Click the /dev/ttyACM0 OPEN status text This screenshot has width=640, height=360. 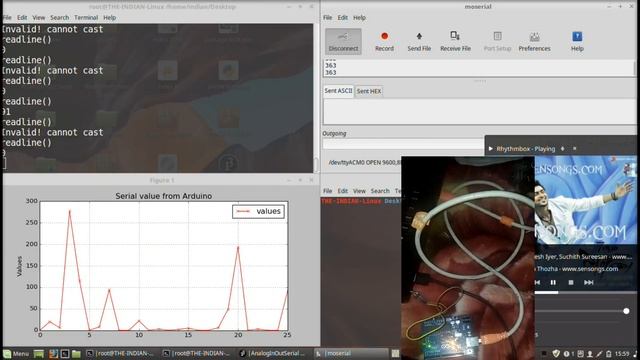[x=365, y=162]
